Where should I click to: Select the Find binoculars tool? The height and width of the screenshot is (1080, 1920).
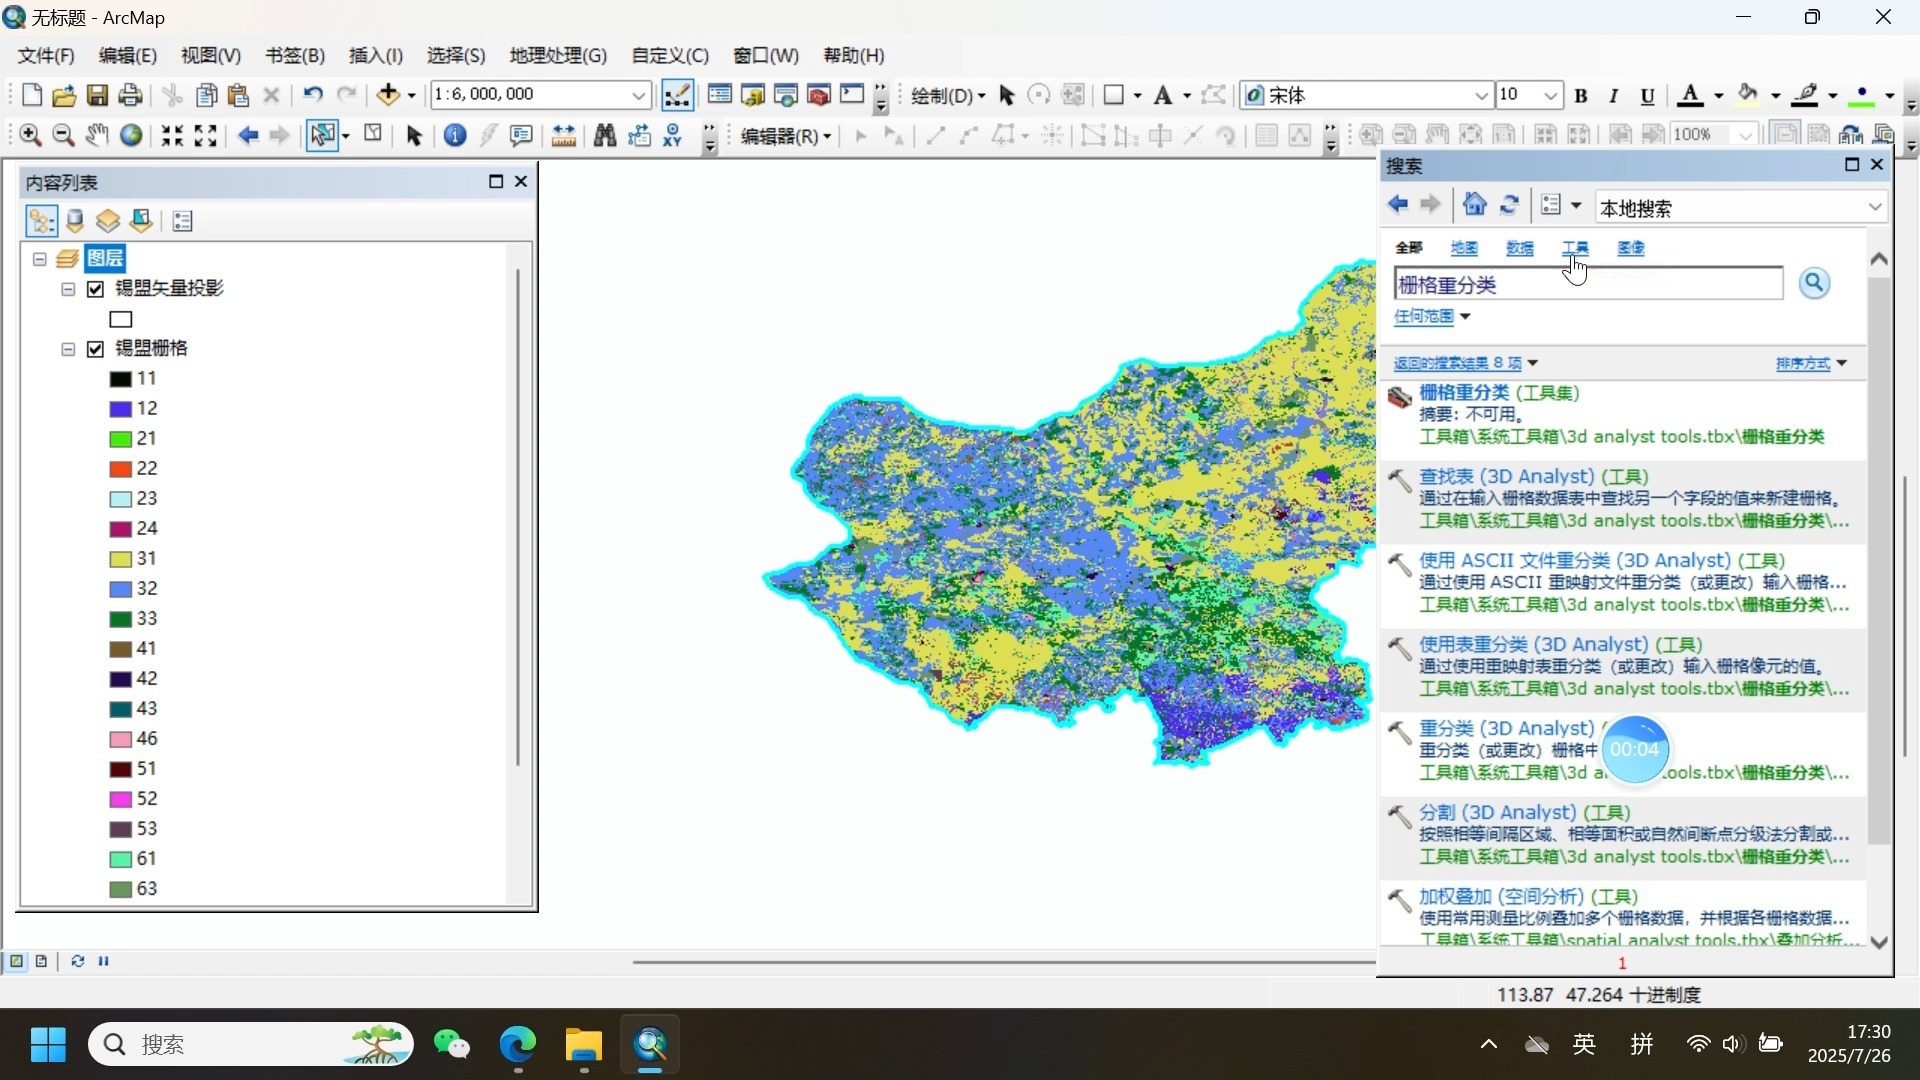[606, 135]
